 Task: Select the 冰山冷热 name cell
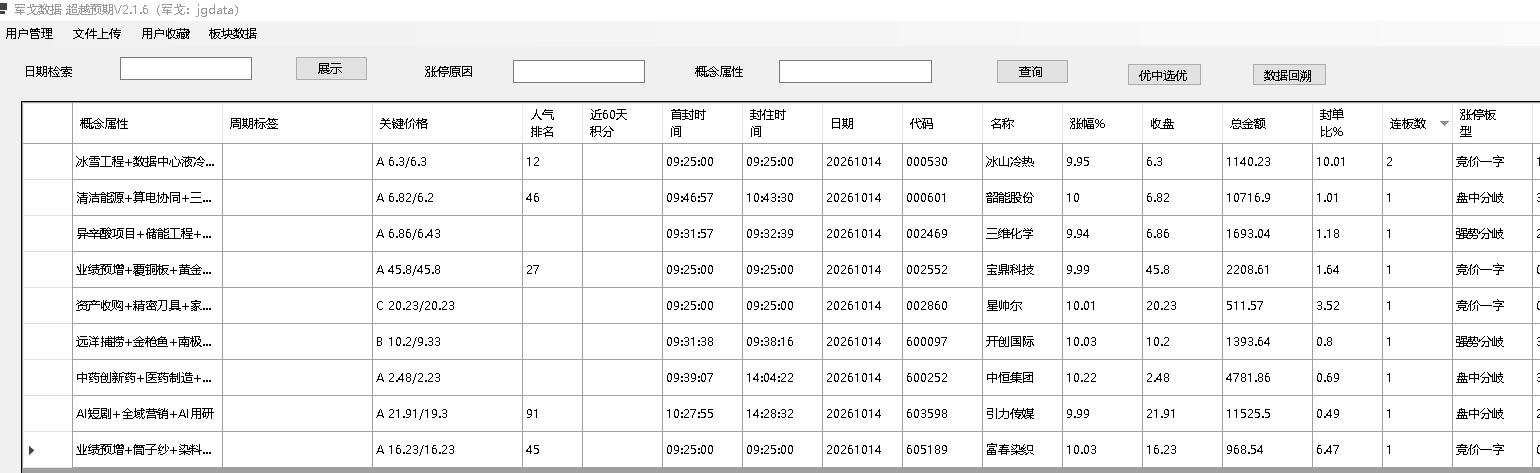[1022, 161]
